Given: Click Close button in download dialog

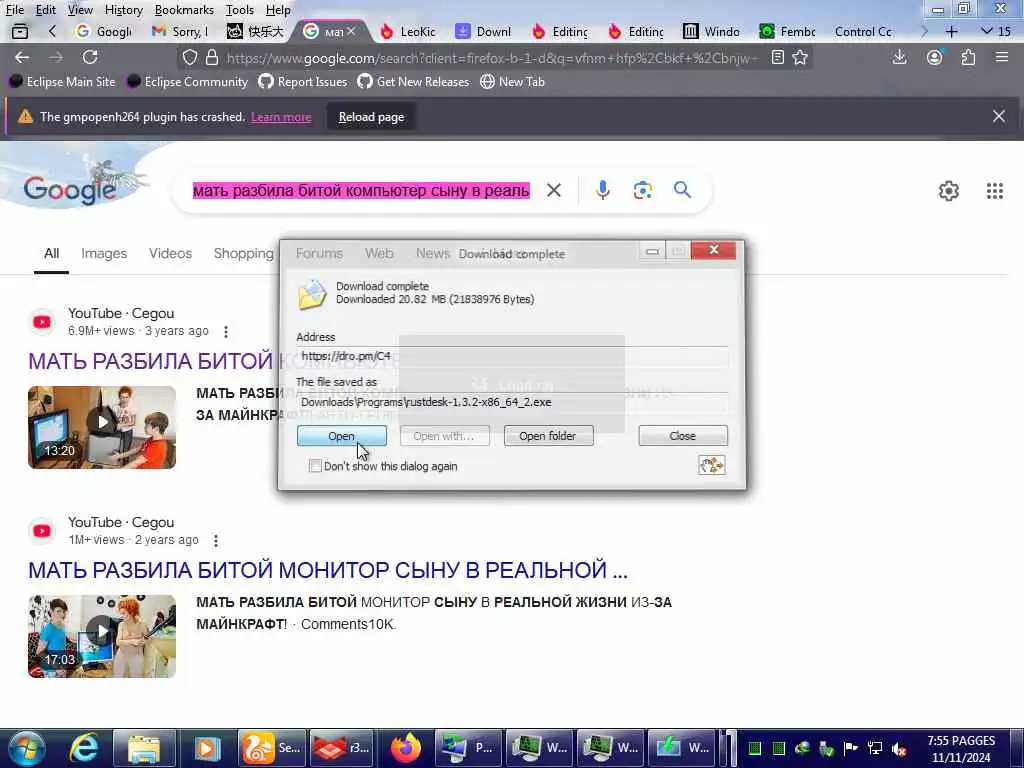Looking at the screenshot, I should coord(683,436).
